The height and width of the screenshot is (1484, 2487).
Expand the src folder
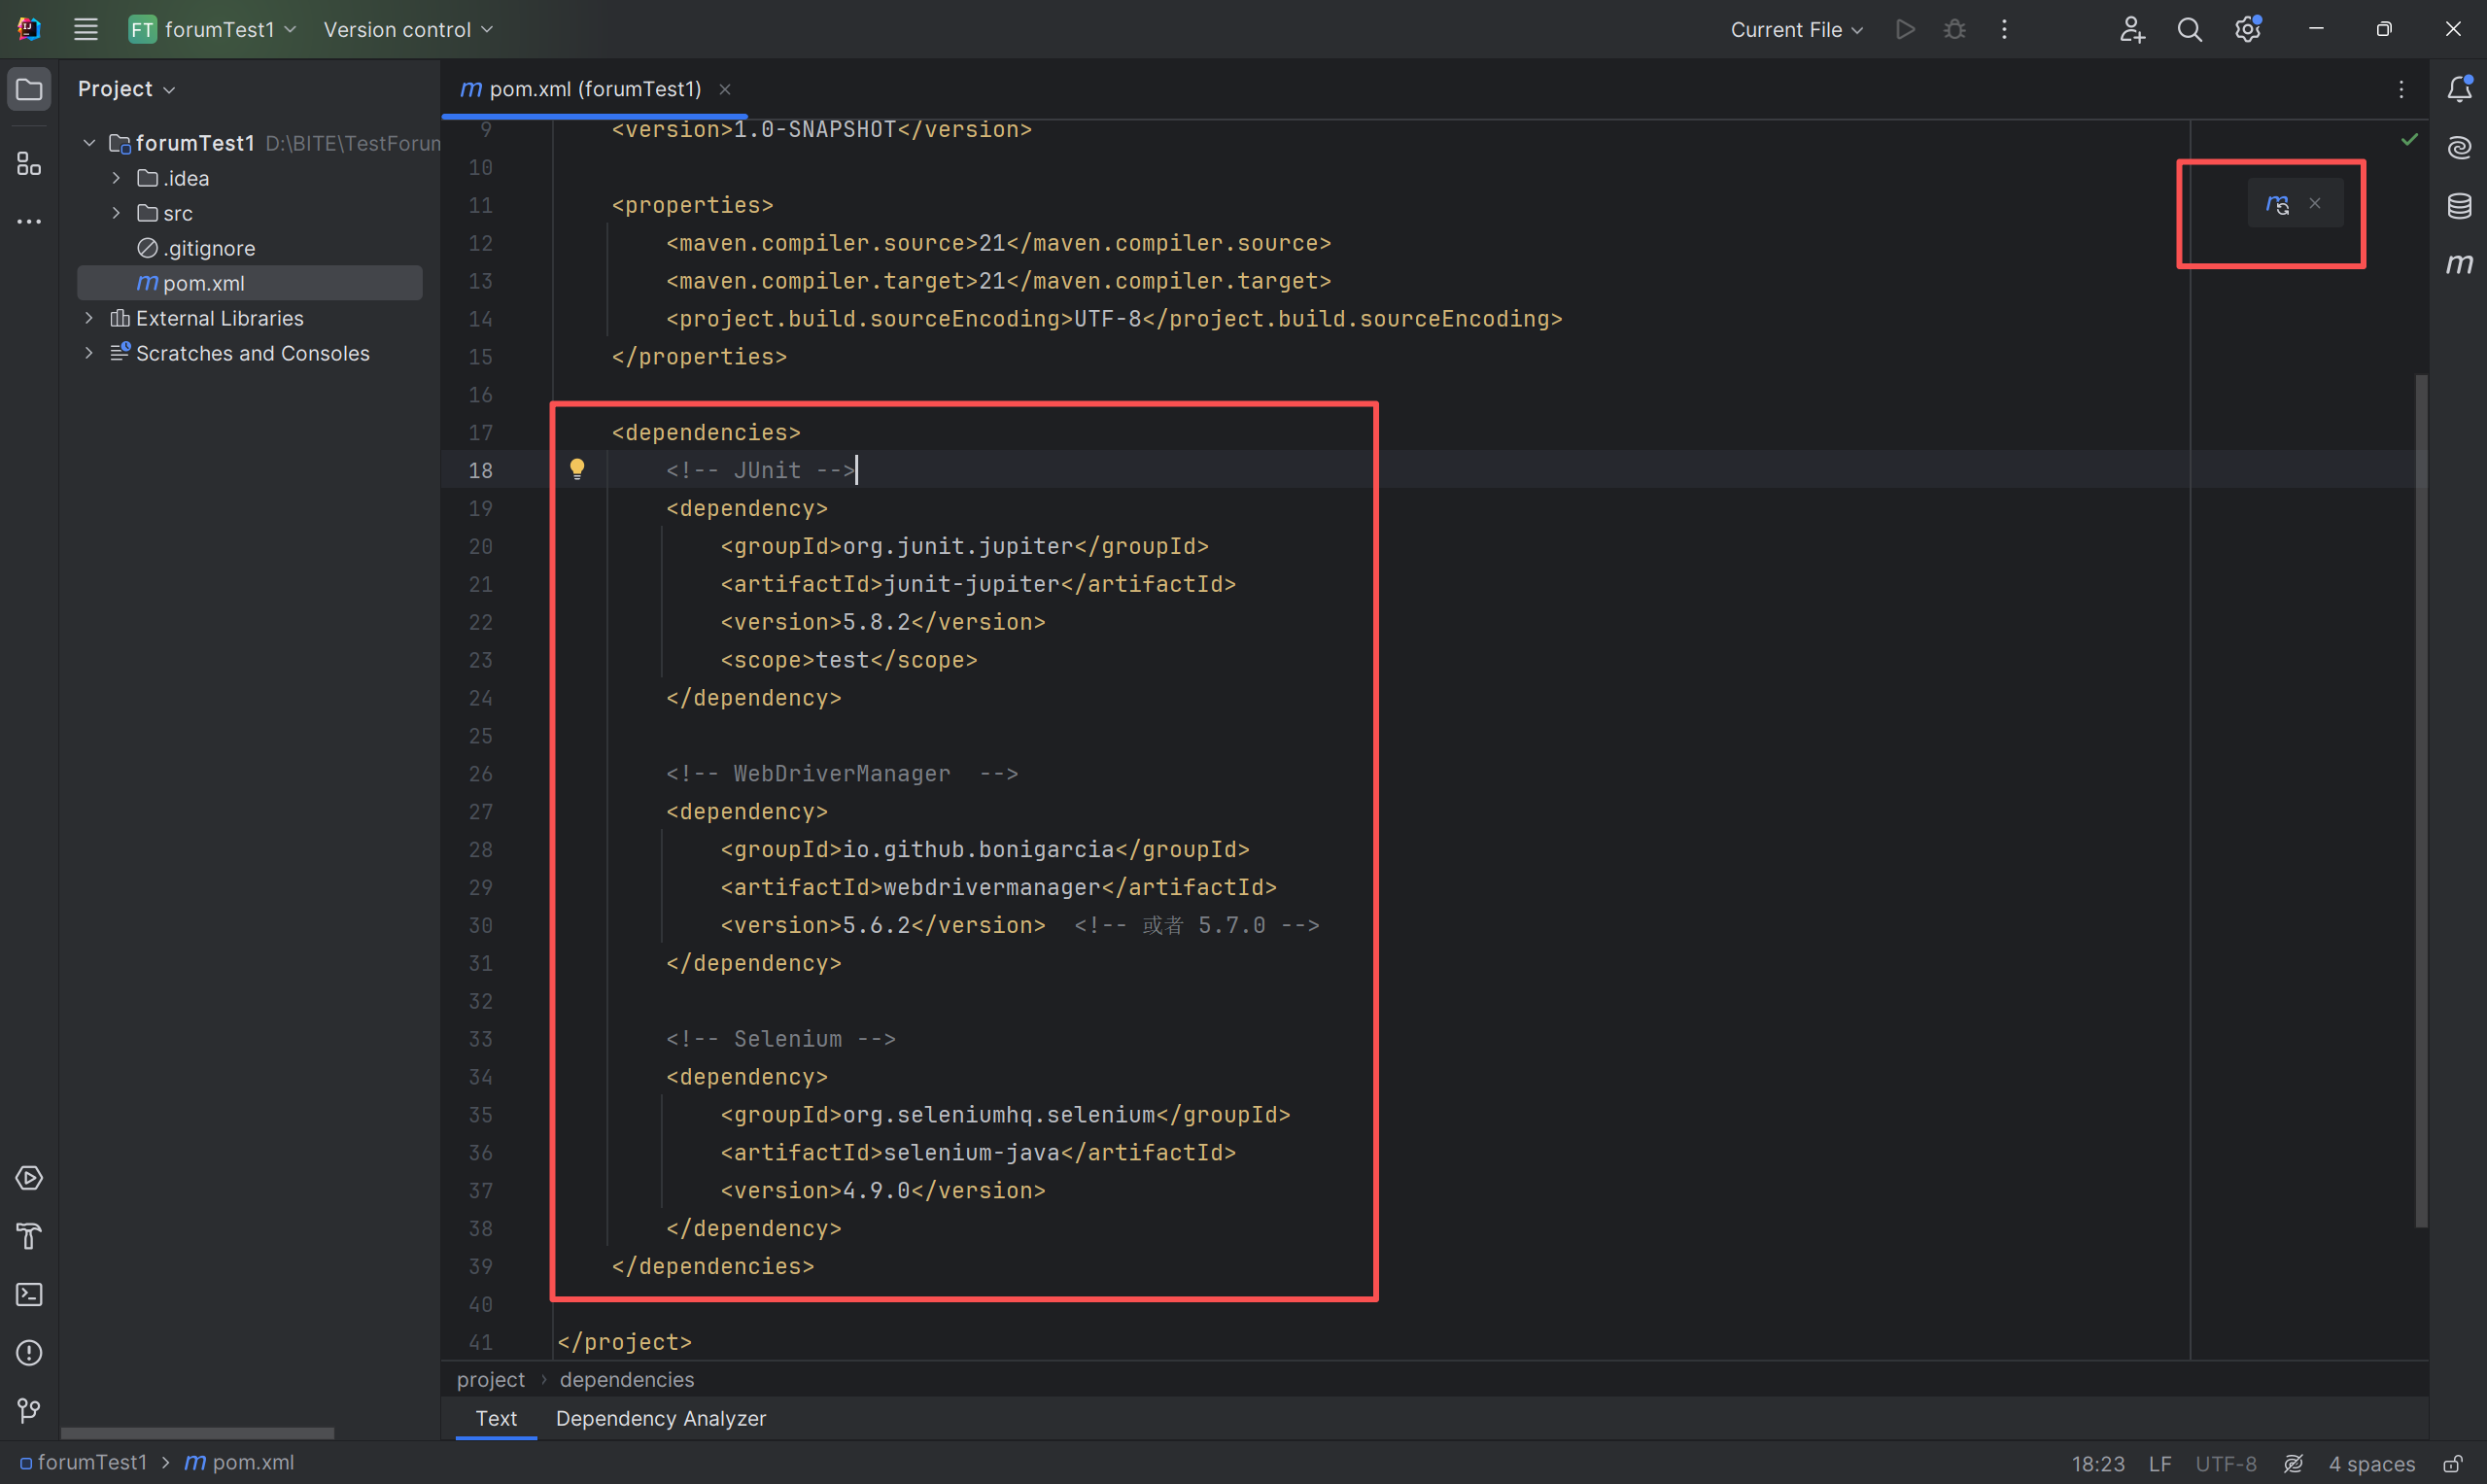point(116,213)
